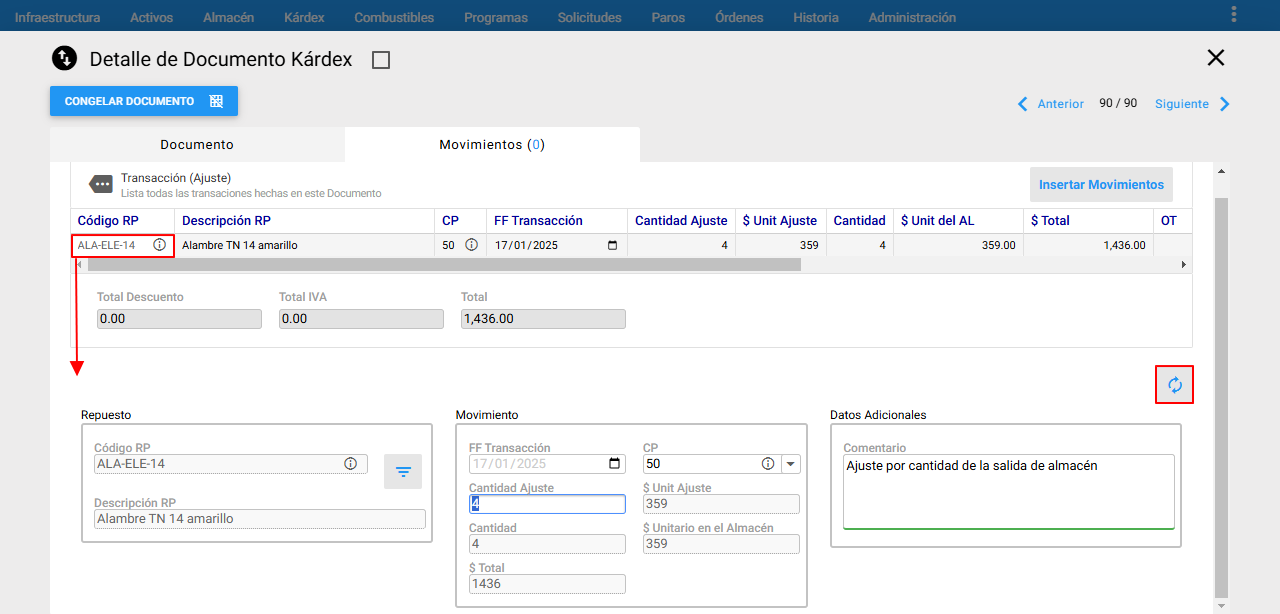Click the refresh icon button
The image size is (1280, 614).
coord(1175,385)
